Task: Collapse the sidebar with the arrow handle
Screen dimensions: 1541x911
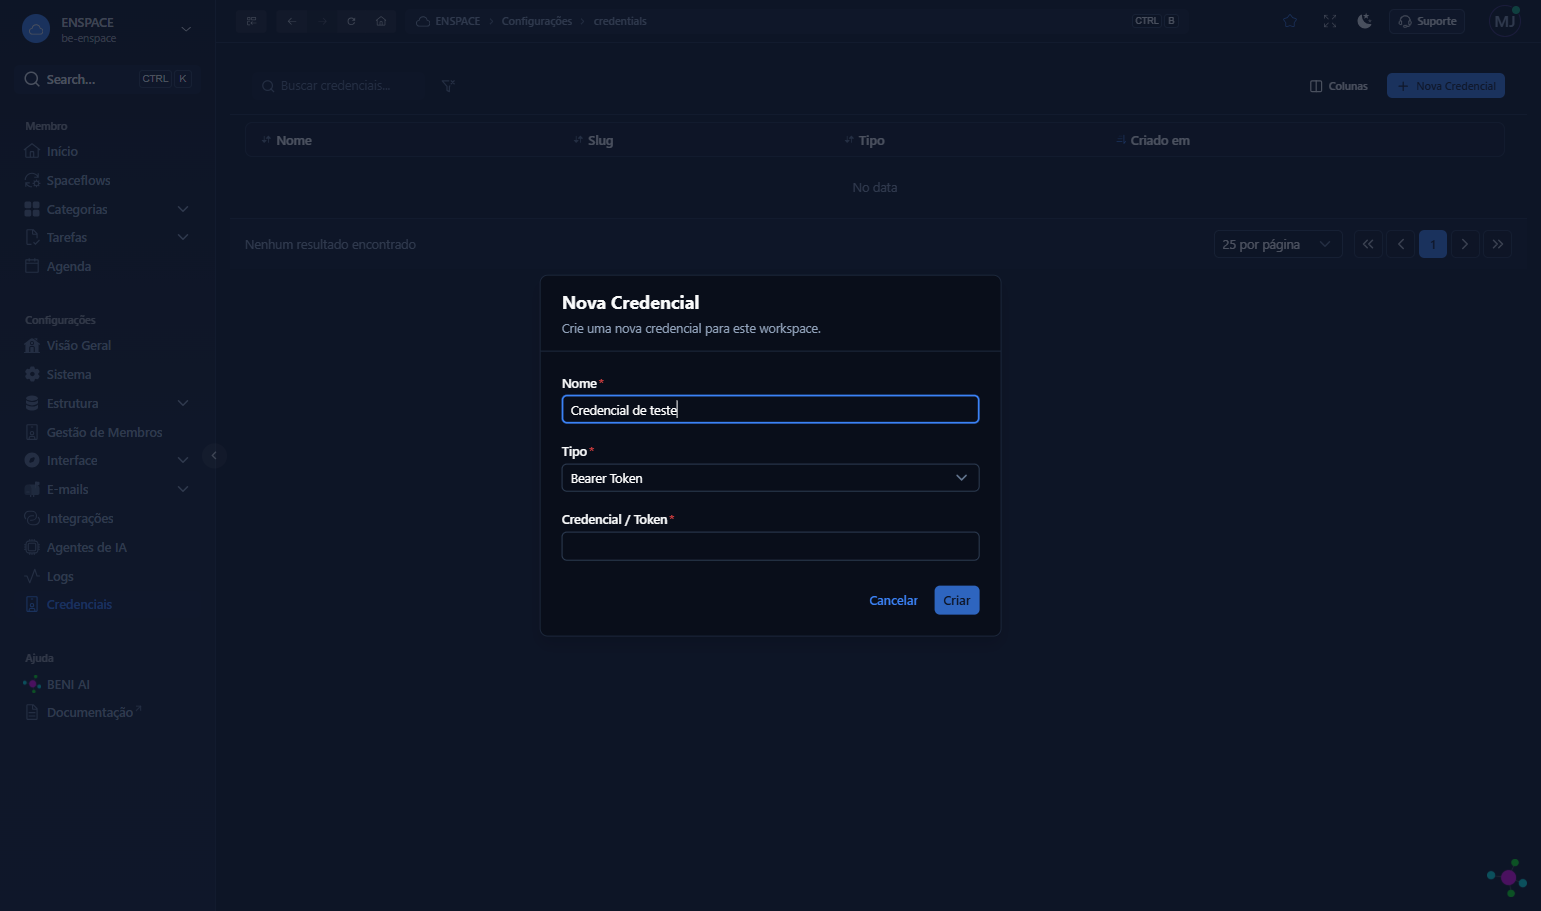Action: coord(213,456)
